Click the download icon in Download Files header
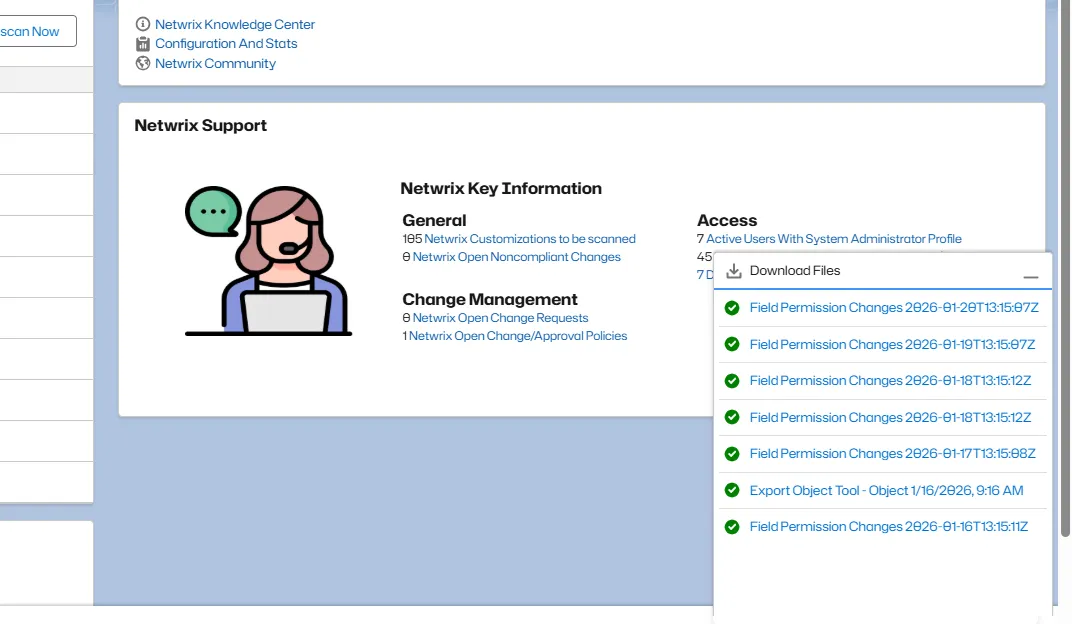 click(x=735, y=270)
